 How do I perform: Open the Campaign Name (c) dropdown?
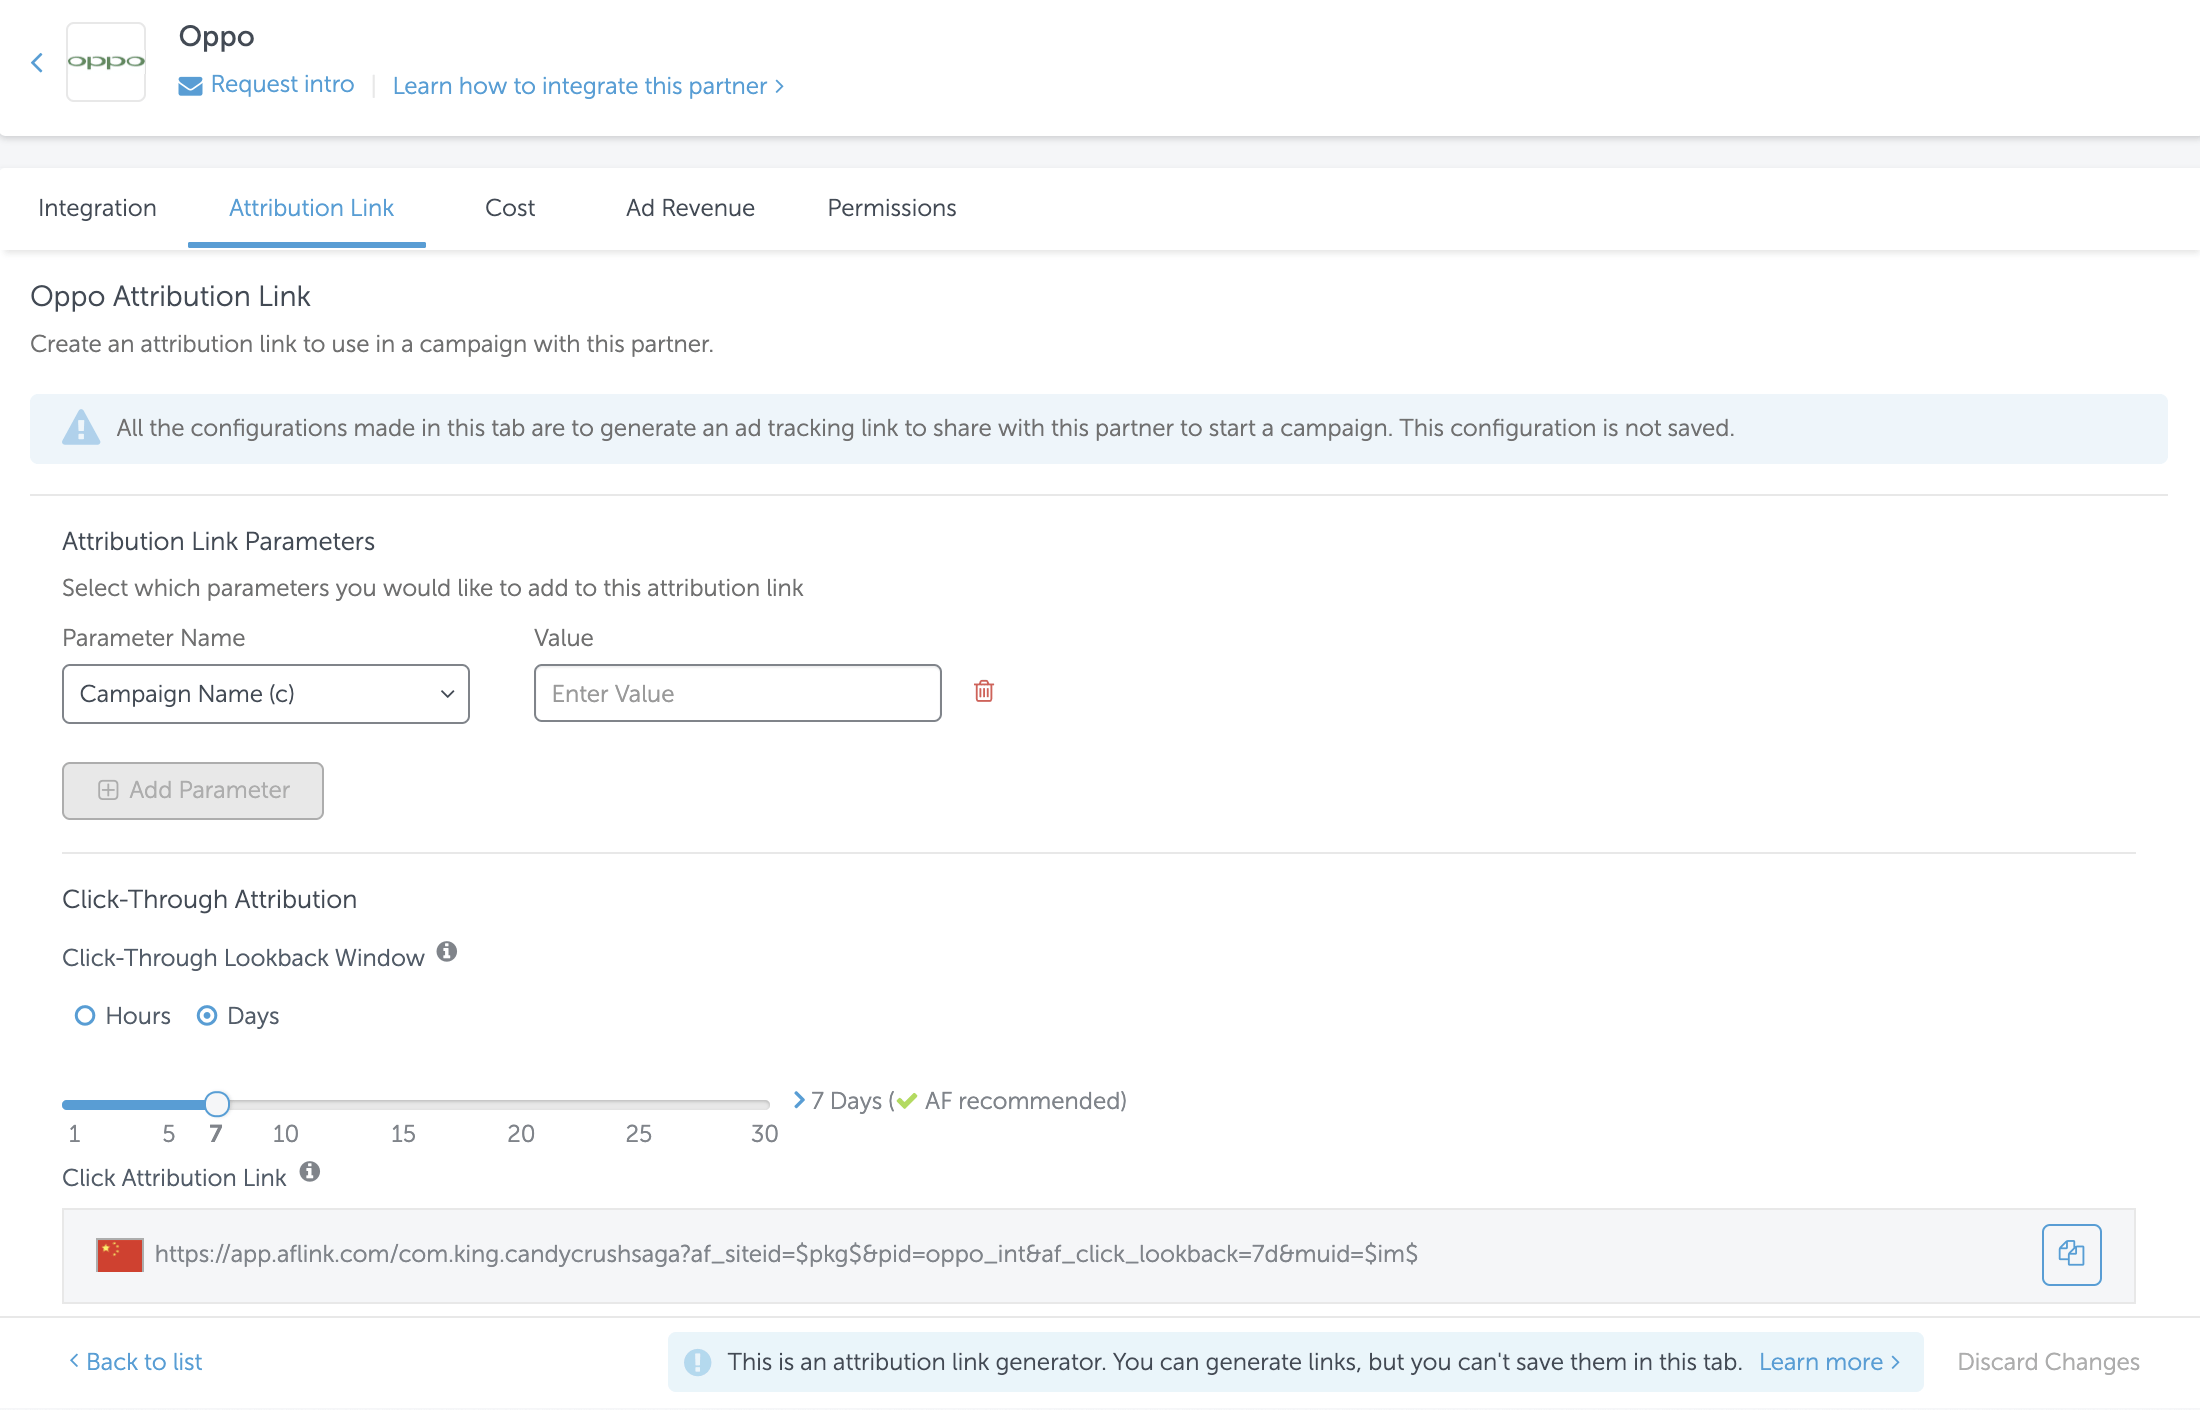point(266,694)
